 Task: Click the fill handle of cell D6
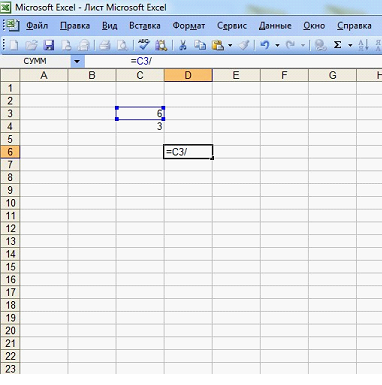point(212,158)
